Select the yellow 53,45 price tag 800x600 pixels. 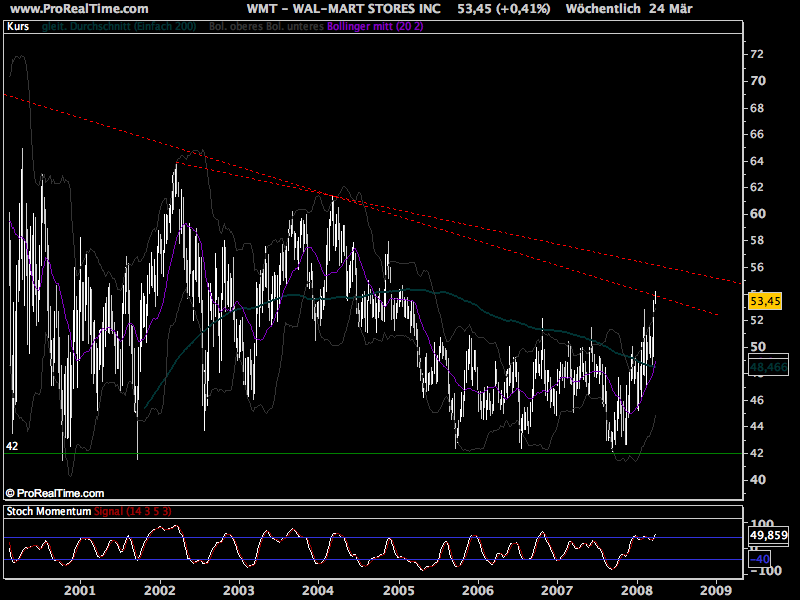(764, 299)
